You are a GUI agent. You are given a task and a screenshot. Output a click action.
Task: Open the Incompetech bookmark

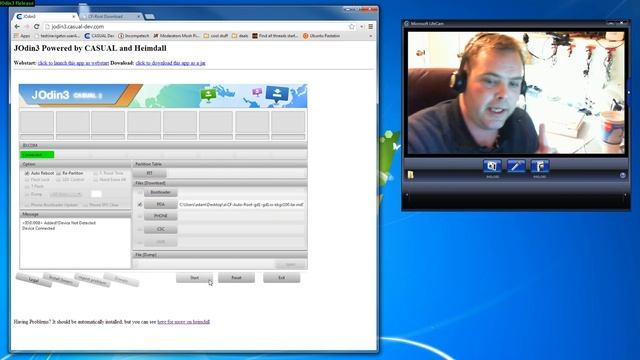tap(134, 36)
